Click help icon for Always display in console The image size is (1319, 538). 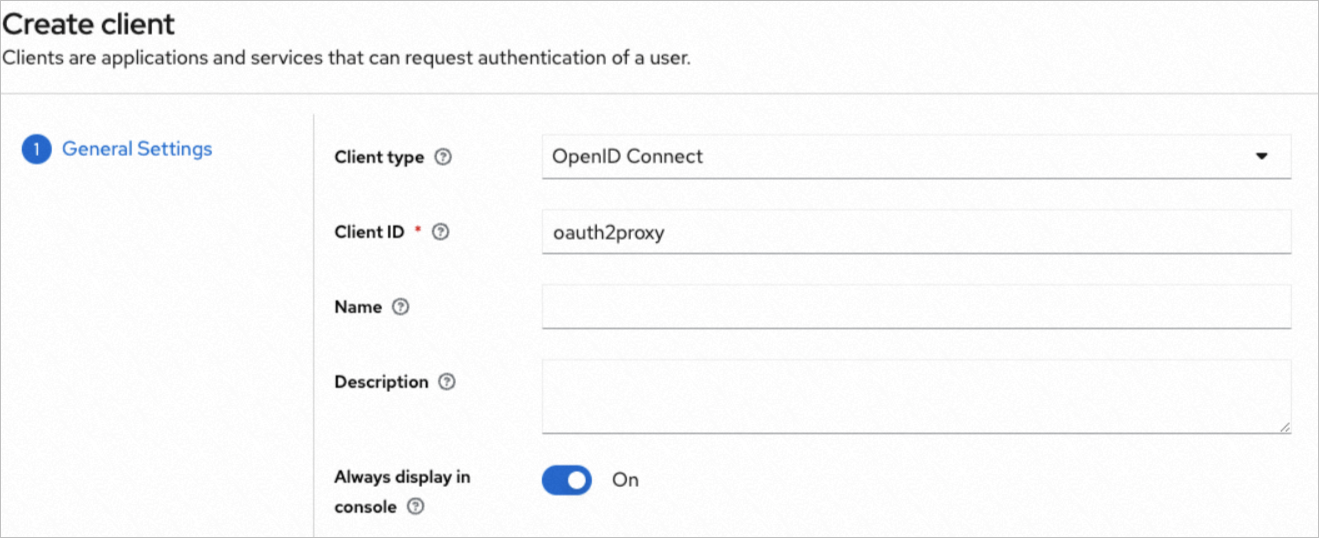[x=416, y=507]
